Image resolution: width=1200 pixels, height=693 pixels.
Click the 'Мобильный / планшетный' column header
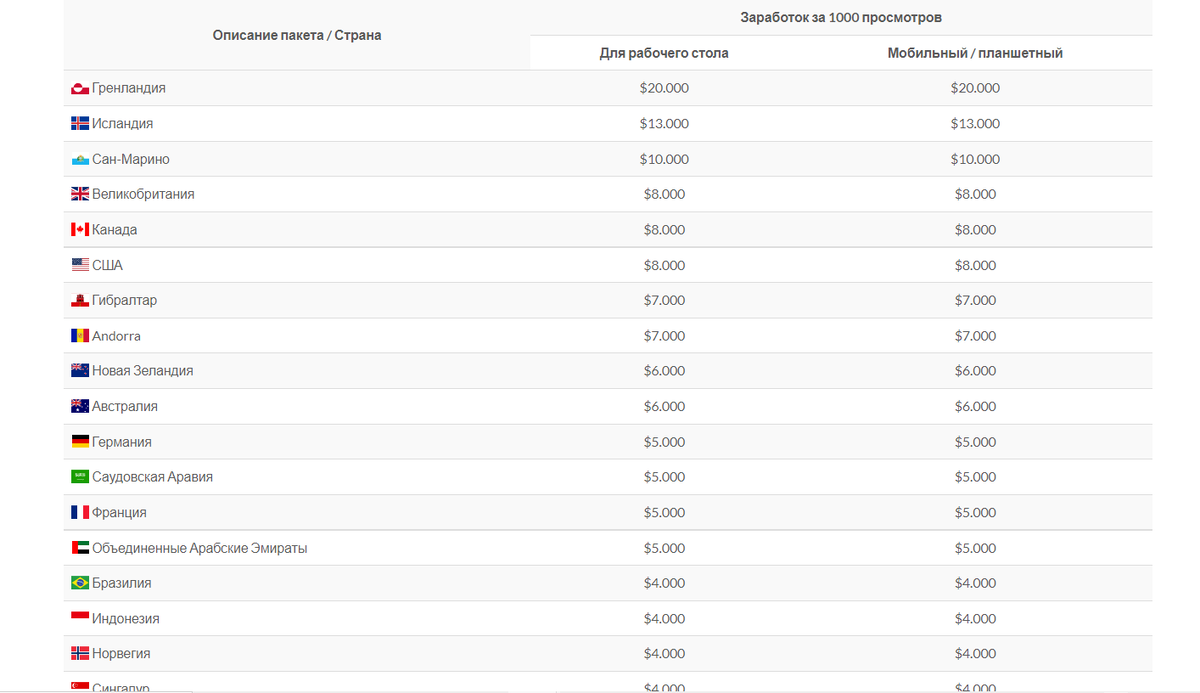point(975,53)
